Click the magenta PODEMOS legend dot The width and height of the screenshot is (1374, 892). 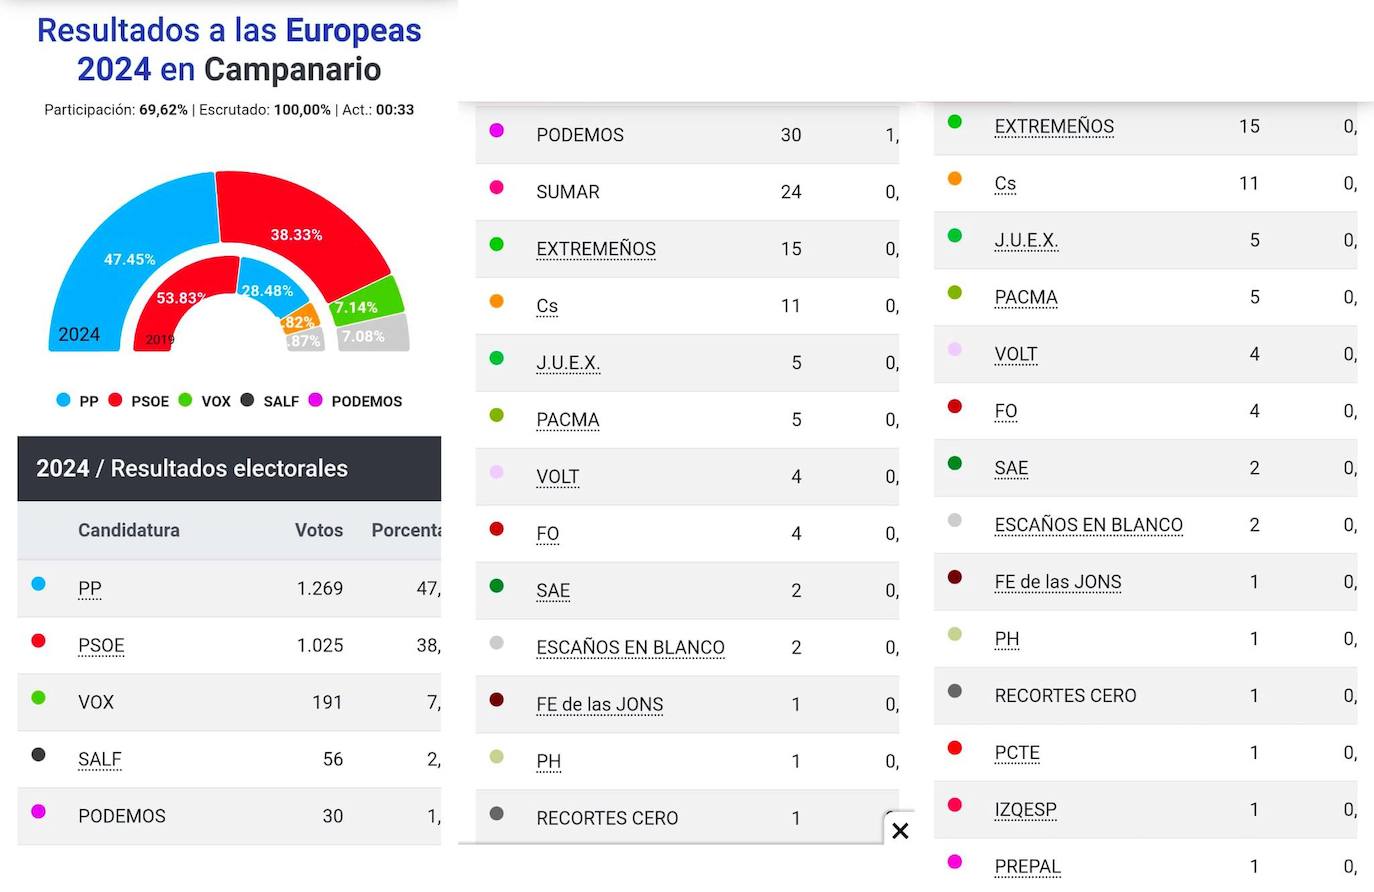coord(316,400)
